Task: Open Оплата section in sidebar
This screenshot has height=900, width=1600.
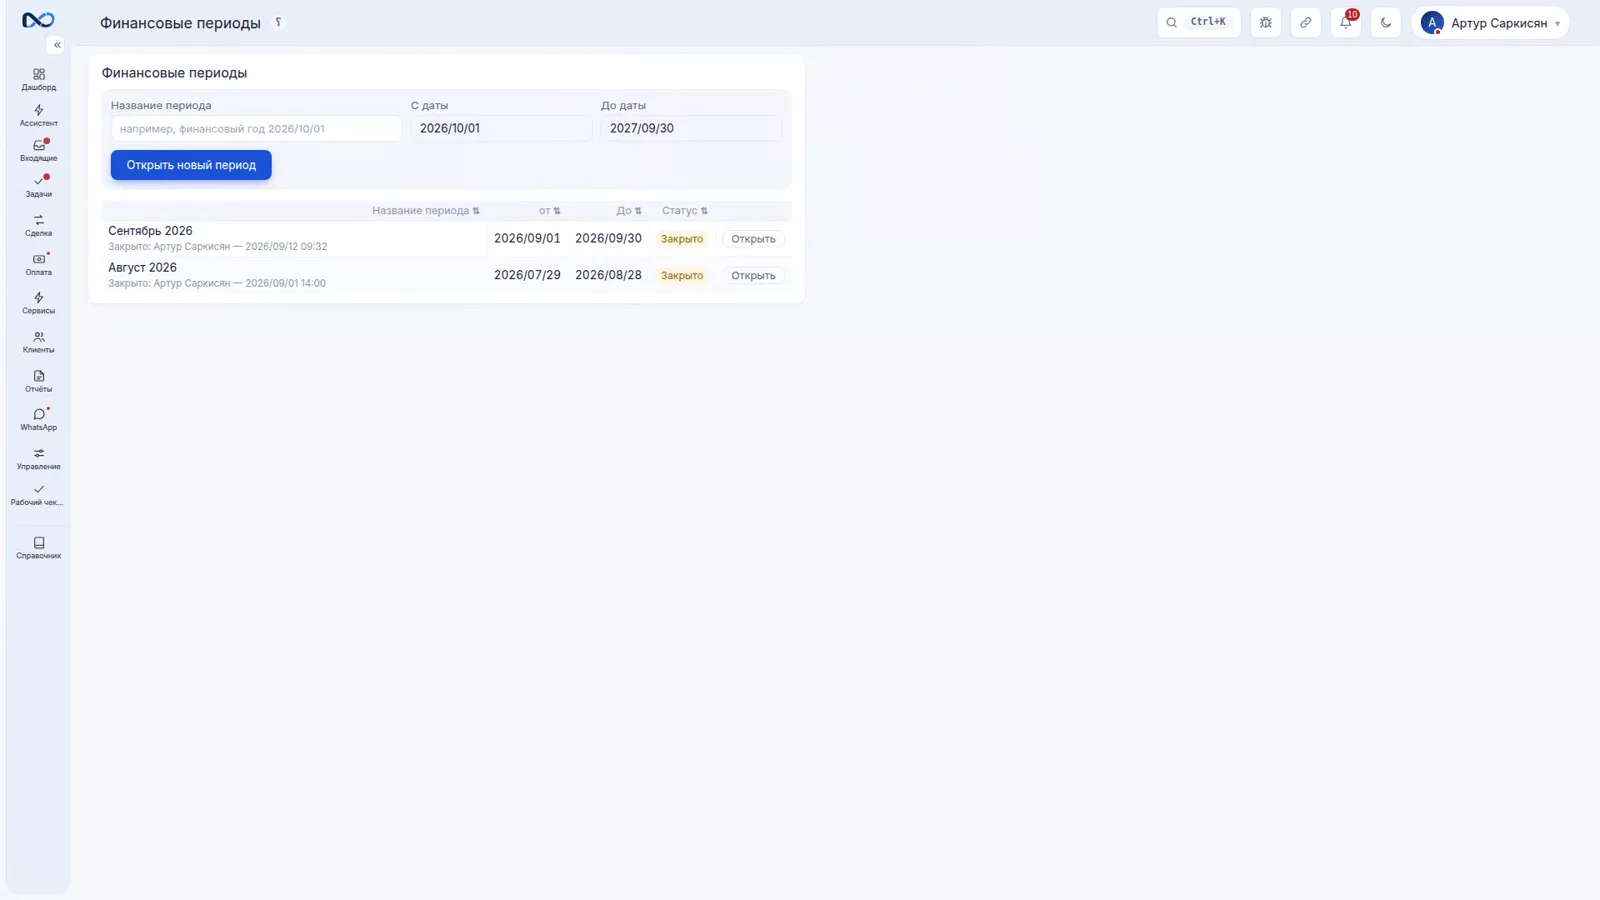Action: (38, 264)
